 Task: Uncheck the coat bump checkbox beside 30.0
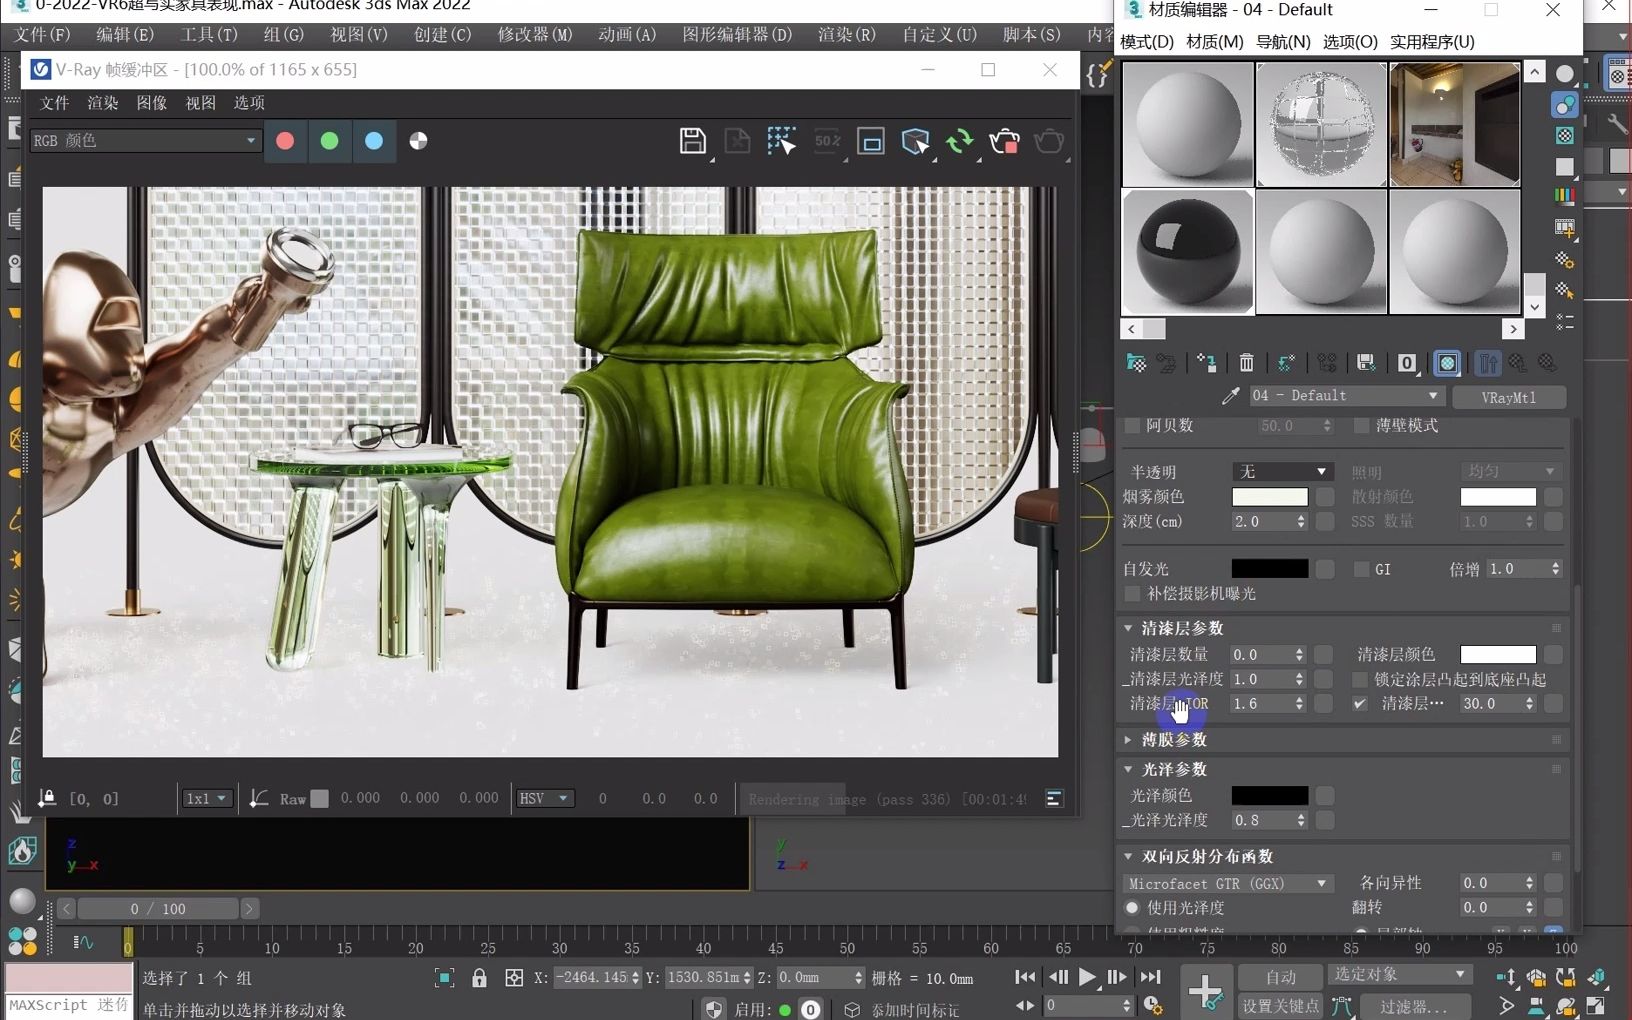1360,704
